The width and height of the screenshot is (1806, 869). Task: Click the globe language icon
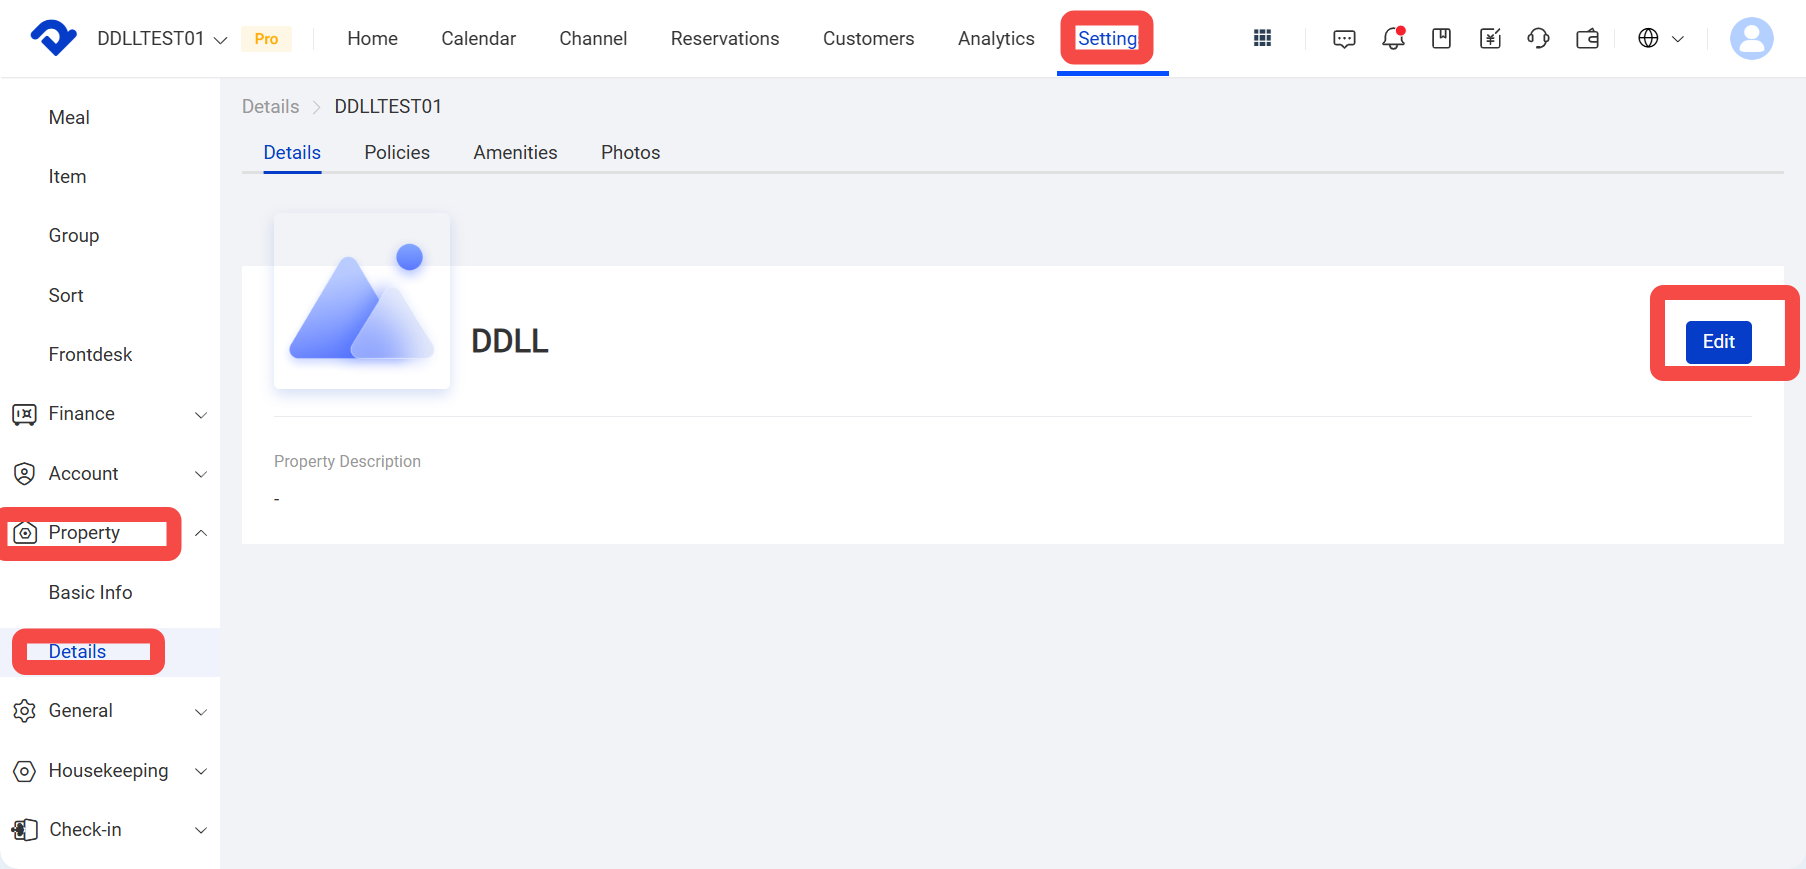[x=1648, y=38]
